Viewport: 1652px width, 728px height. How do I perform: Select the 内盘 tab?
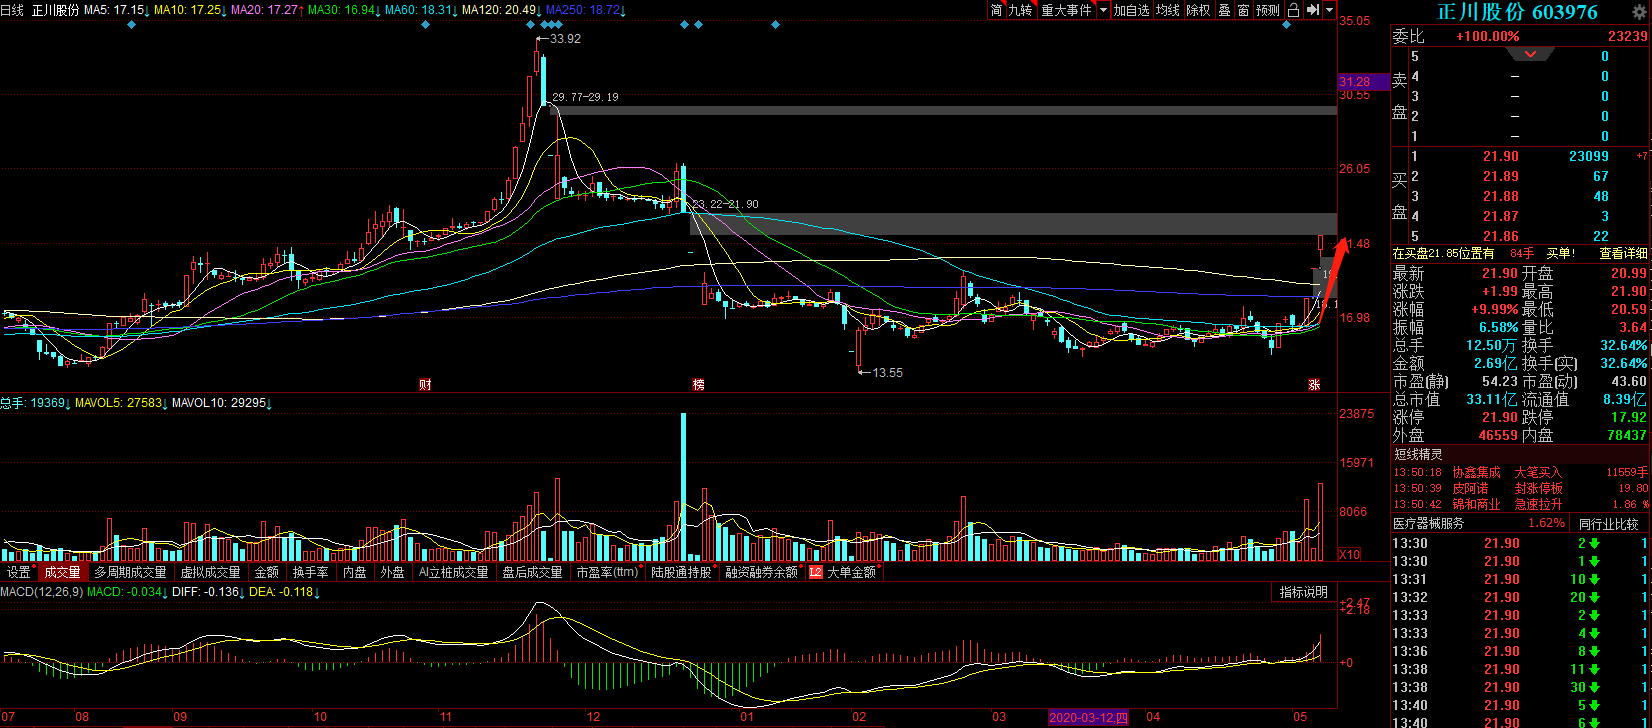(x=354, y=573)
